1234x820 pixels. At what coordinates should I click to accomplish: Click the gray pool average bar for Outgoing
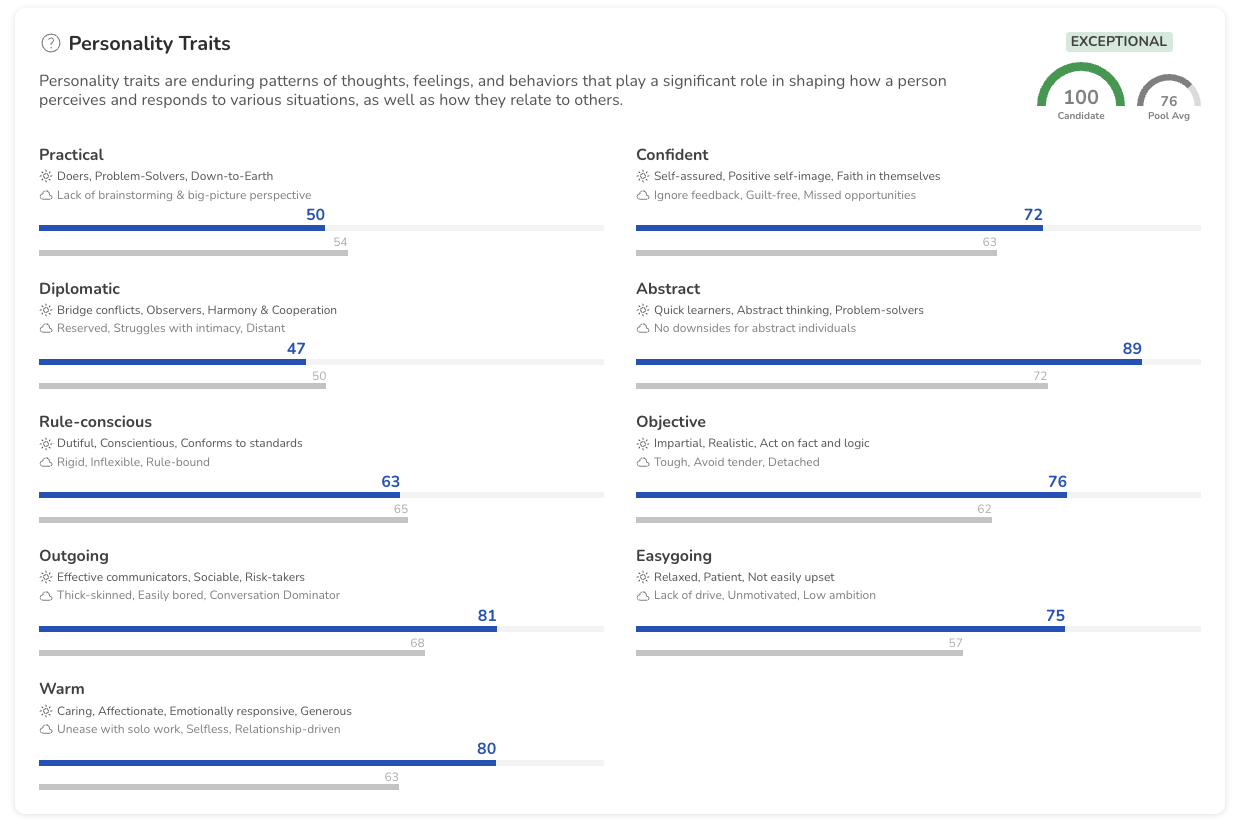(231, 653)
